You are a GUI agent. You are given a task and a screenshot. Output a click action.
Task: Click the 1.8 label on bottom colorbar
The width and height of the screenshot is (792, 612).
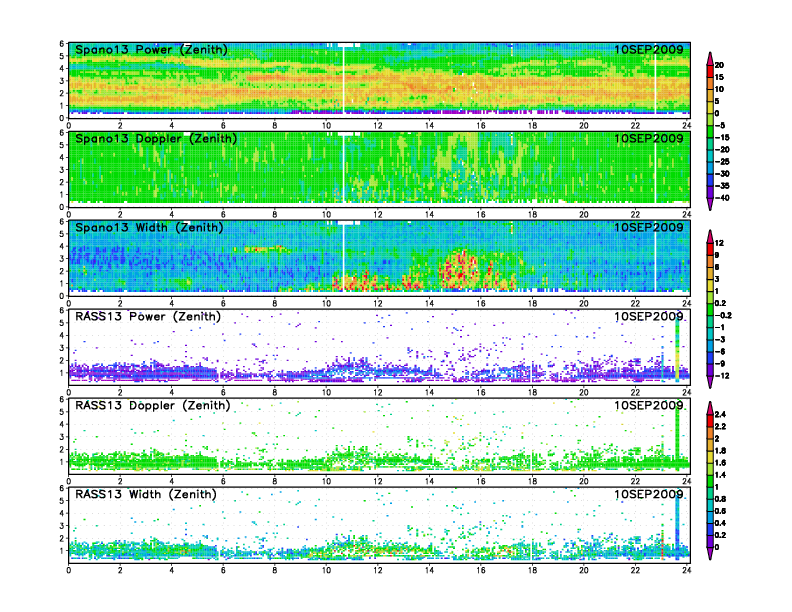720,451
